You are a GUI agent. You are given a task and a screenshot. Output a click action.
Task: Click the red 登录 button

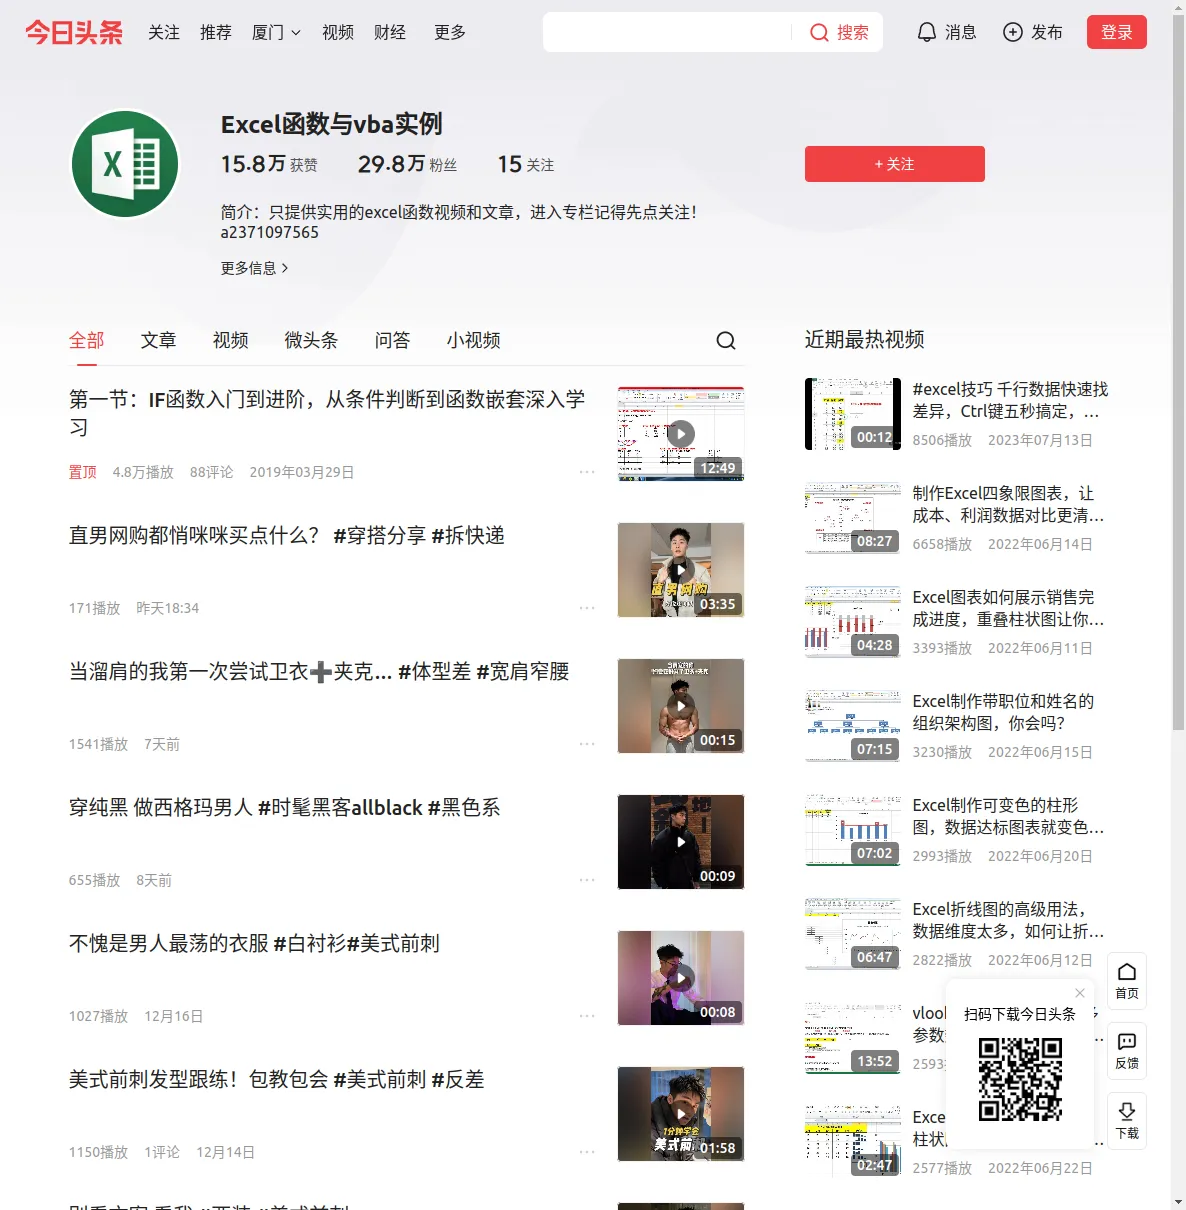1117,32
